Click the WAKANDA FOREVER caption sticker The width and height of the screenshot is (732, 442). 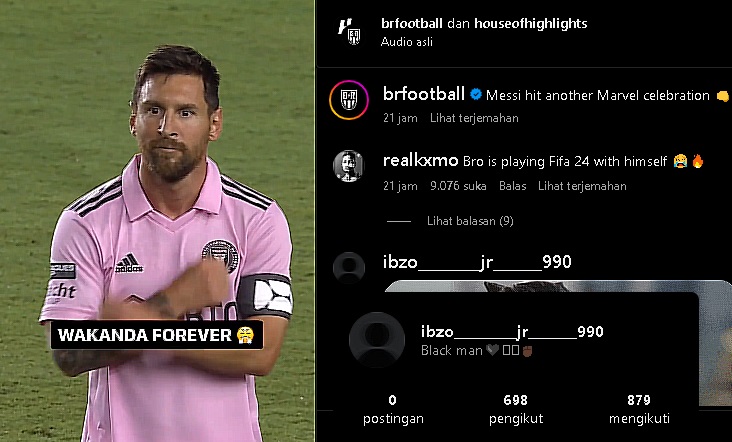[156, 335]
